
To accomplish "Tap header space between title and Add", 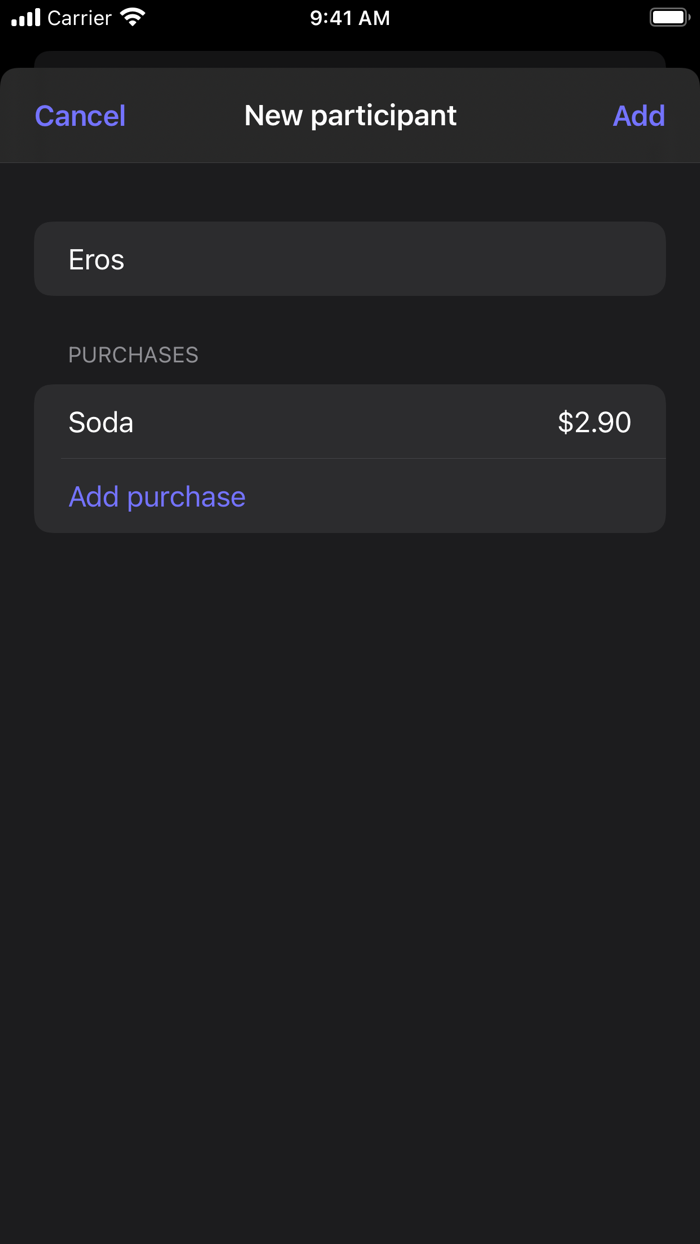I will tap(535, 116).
